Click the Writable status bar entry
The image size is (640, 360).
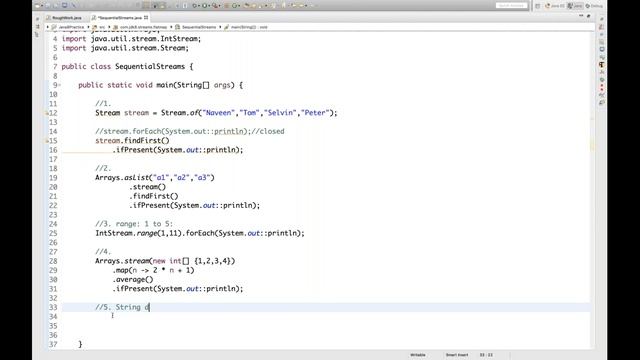[418, 355]
